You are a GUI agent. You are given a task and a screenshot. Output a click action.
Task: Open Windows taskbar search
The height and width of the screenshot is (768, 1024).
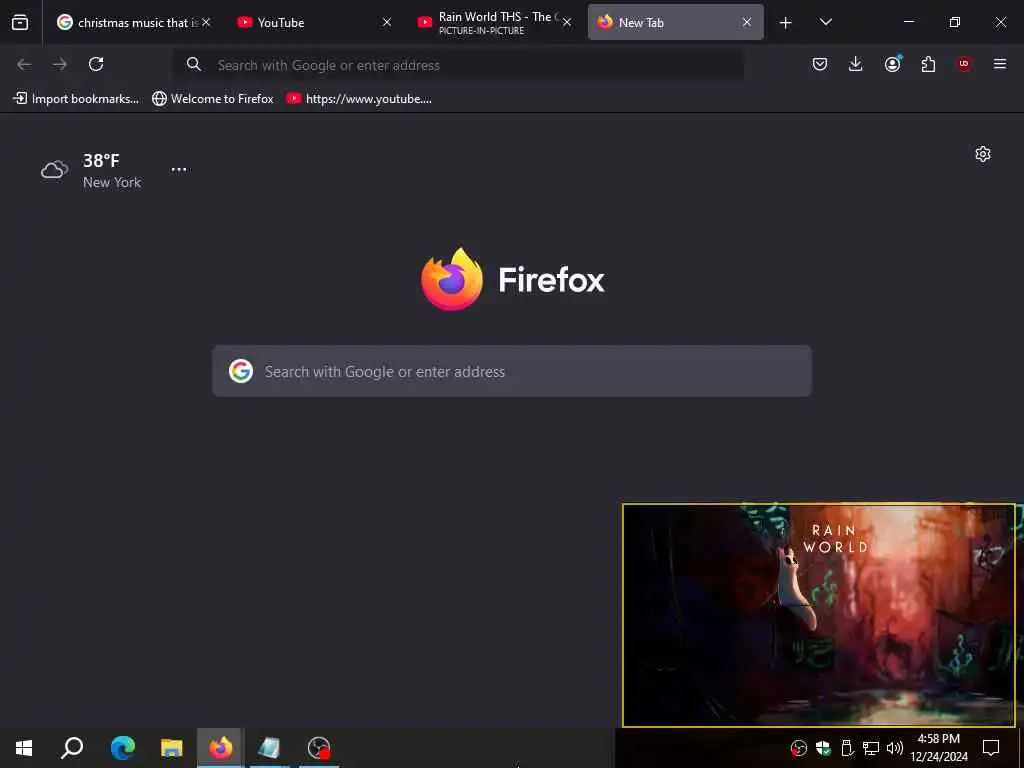[x=72, y=748]
